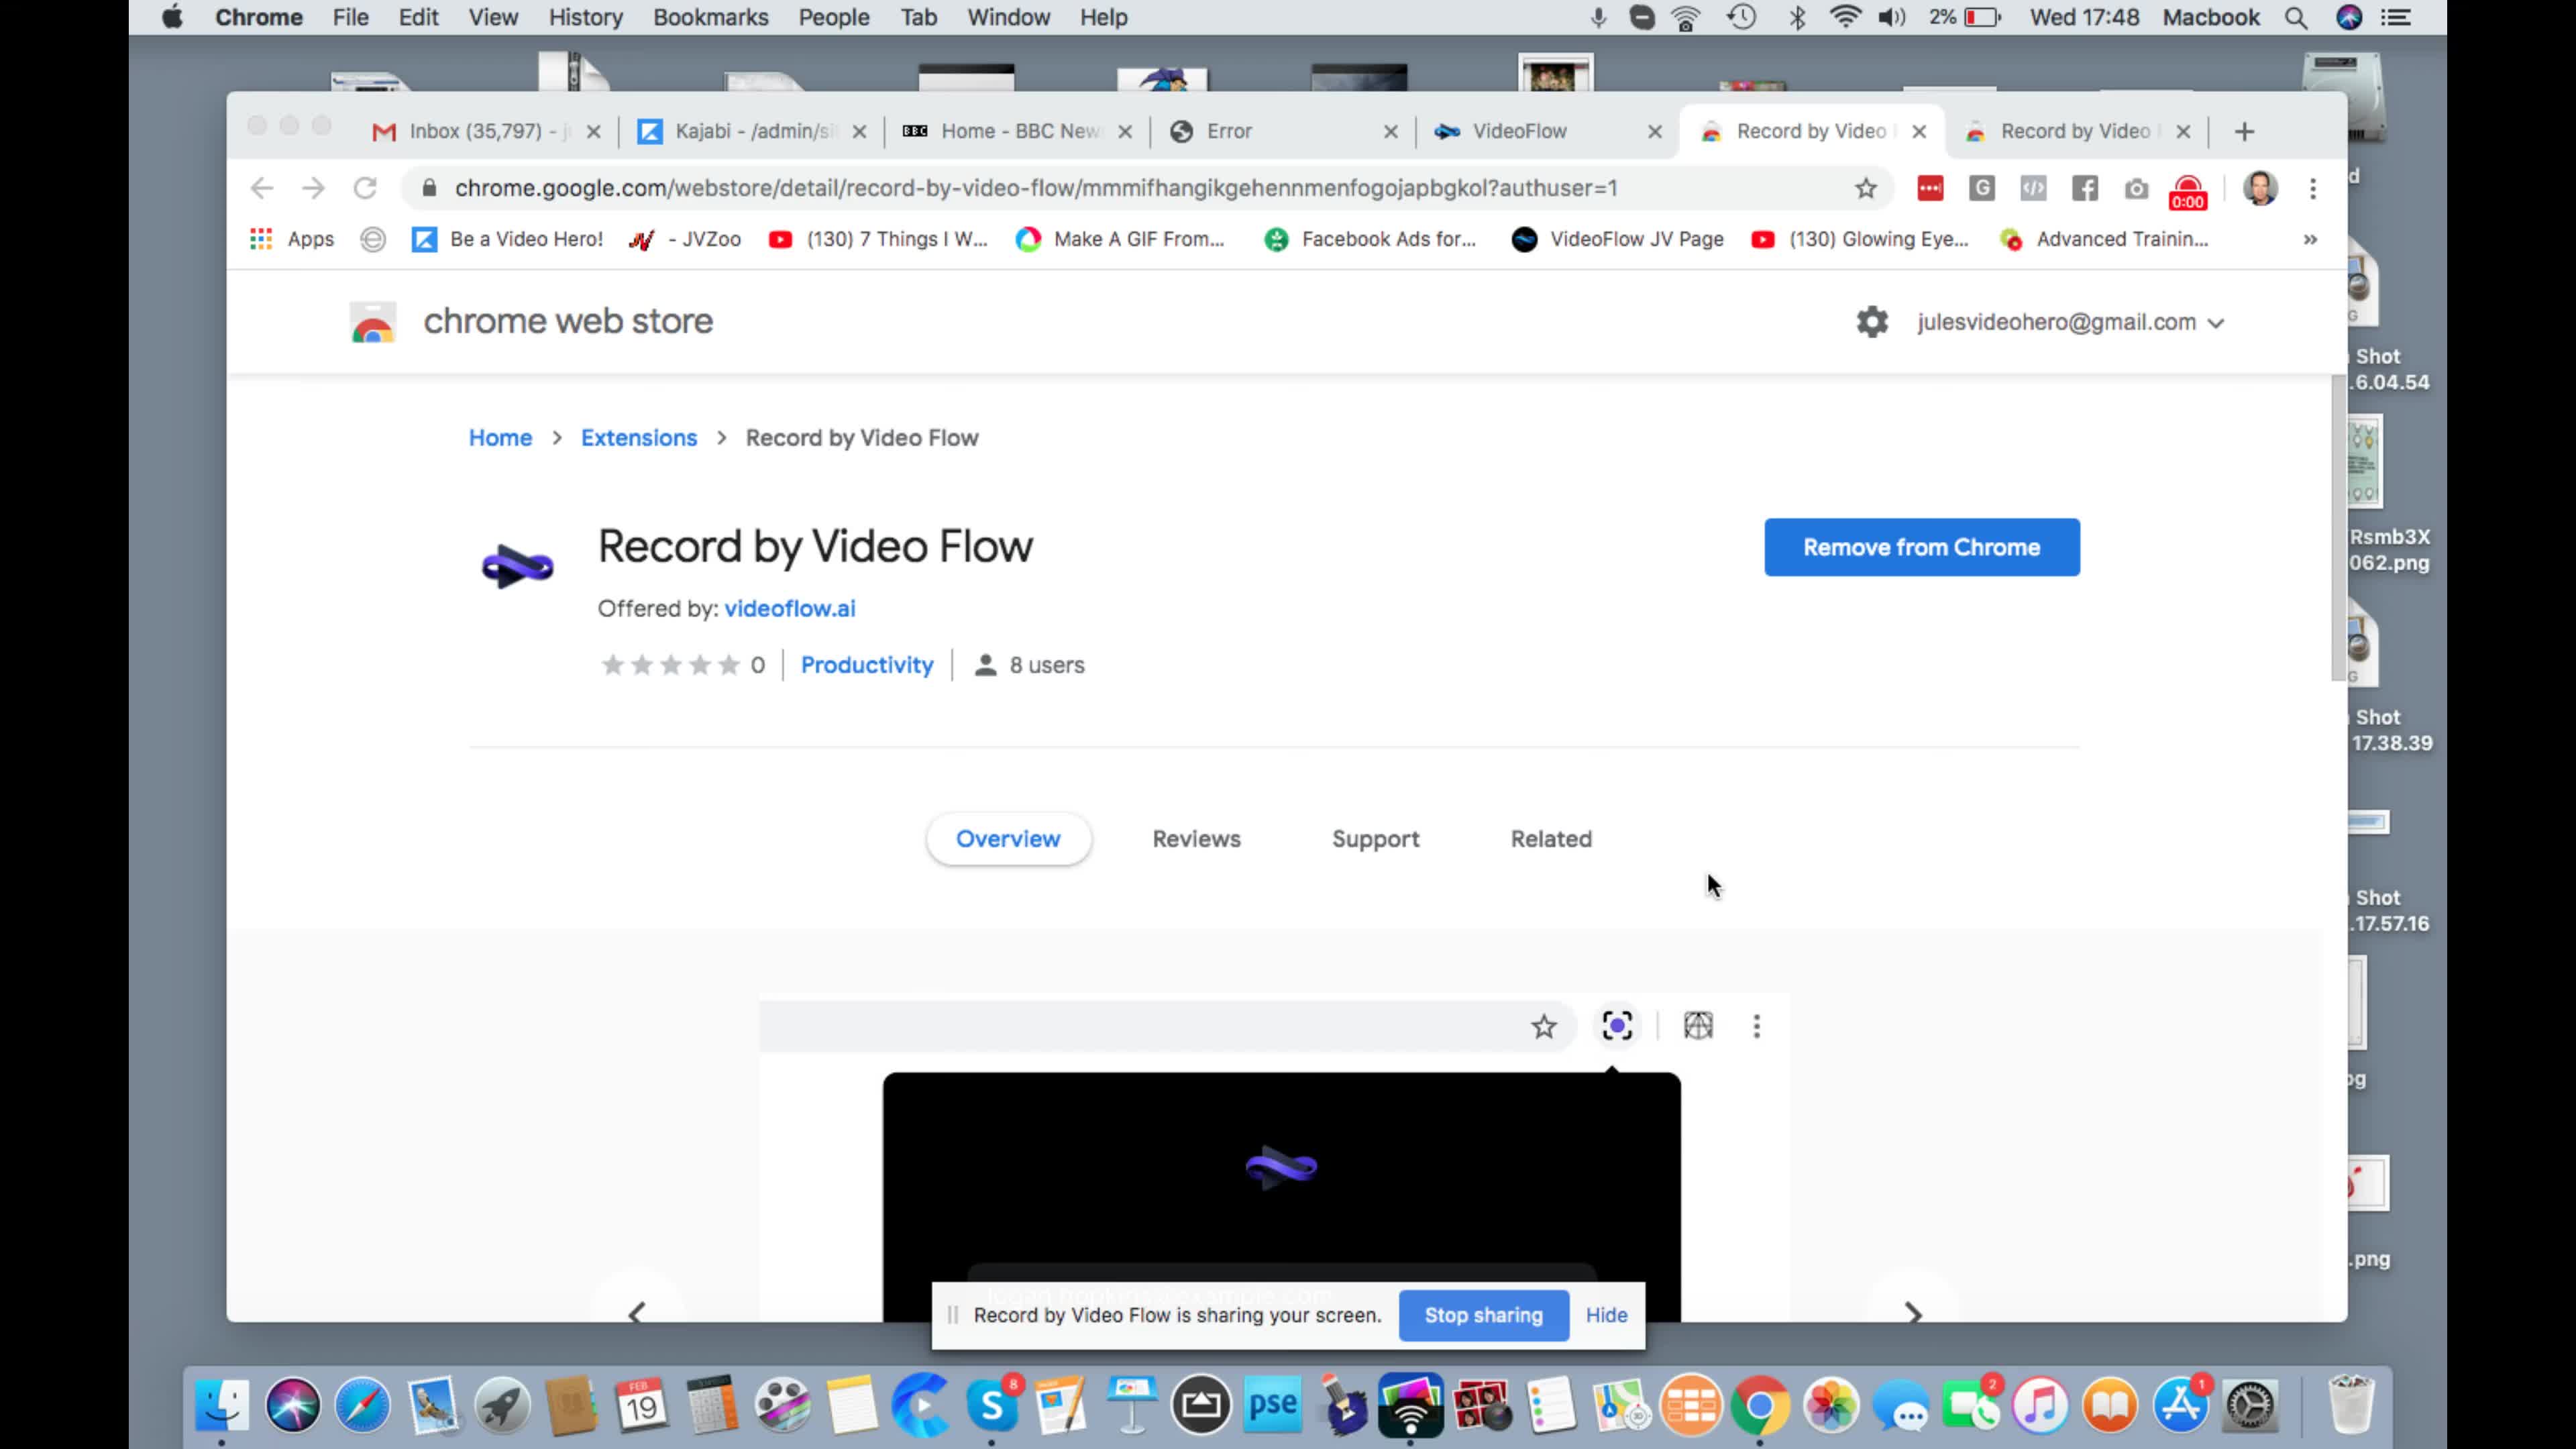Open the Wi-Fi status menu
Viewport: 2576px width, 1449px height.
point(1845,18)
